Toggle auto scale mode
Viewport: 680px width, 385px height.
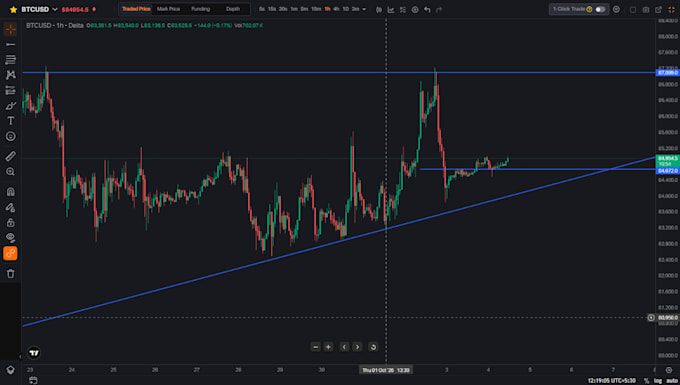[672, 381]
